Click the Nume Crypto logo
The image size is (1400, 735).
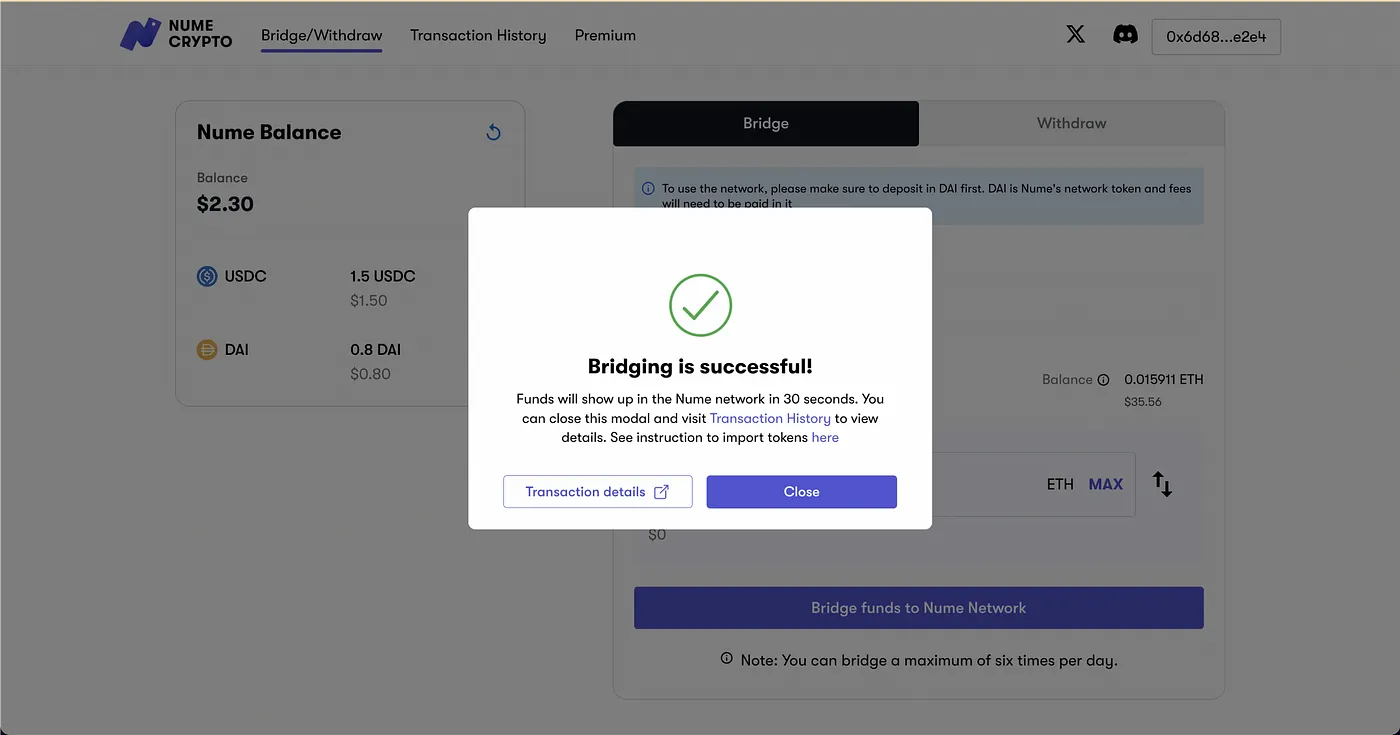coord(175,35)
